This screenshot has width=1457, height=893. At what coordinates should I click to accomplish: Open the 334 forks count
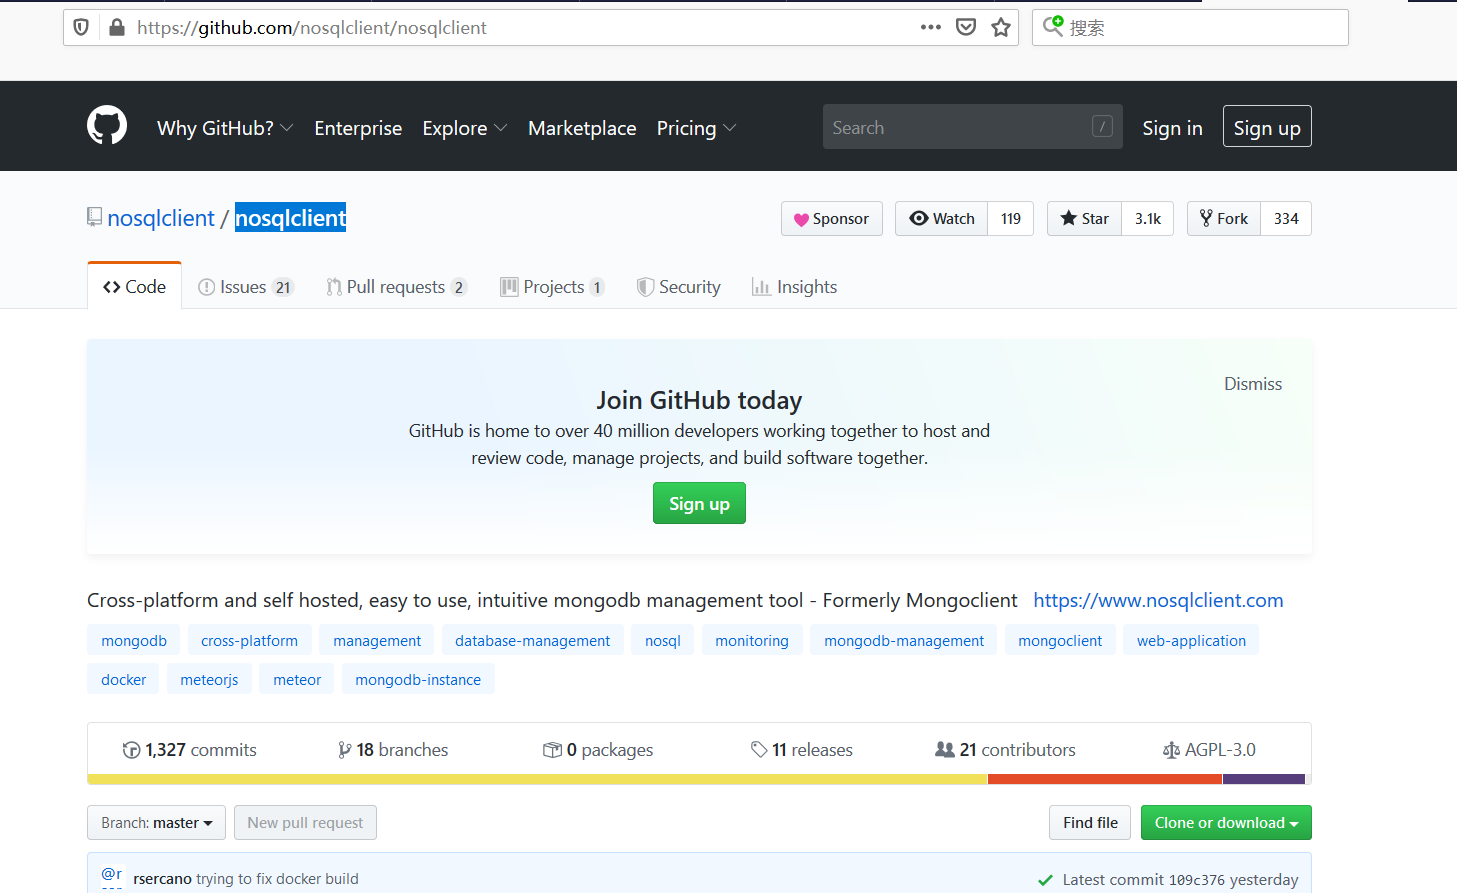pyautogui.click(x=1286, y=219)
